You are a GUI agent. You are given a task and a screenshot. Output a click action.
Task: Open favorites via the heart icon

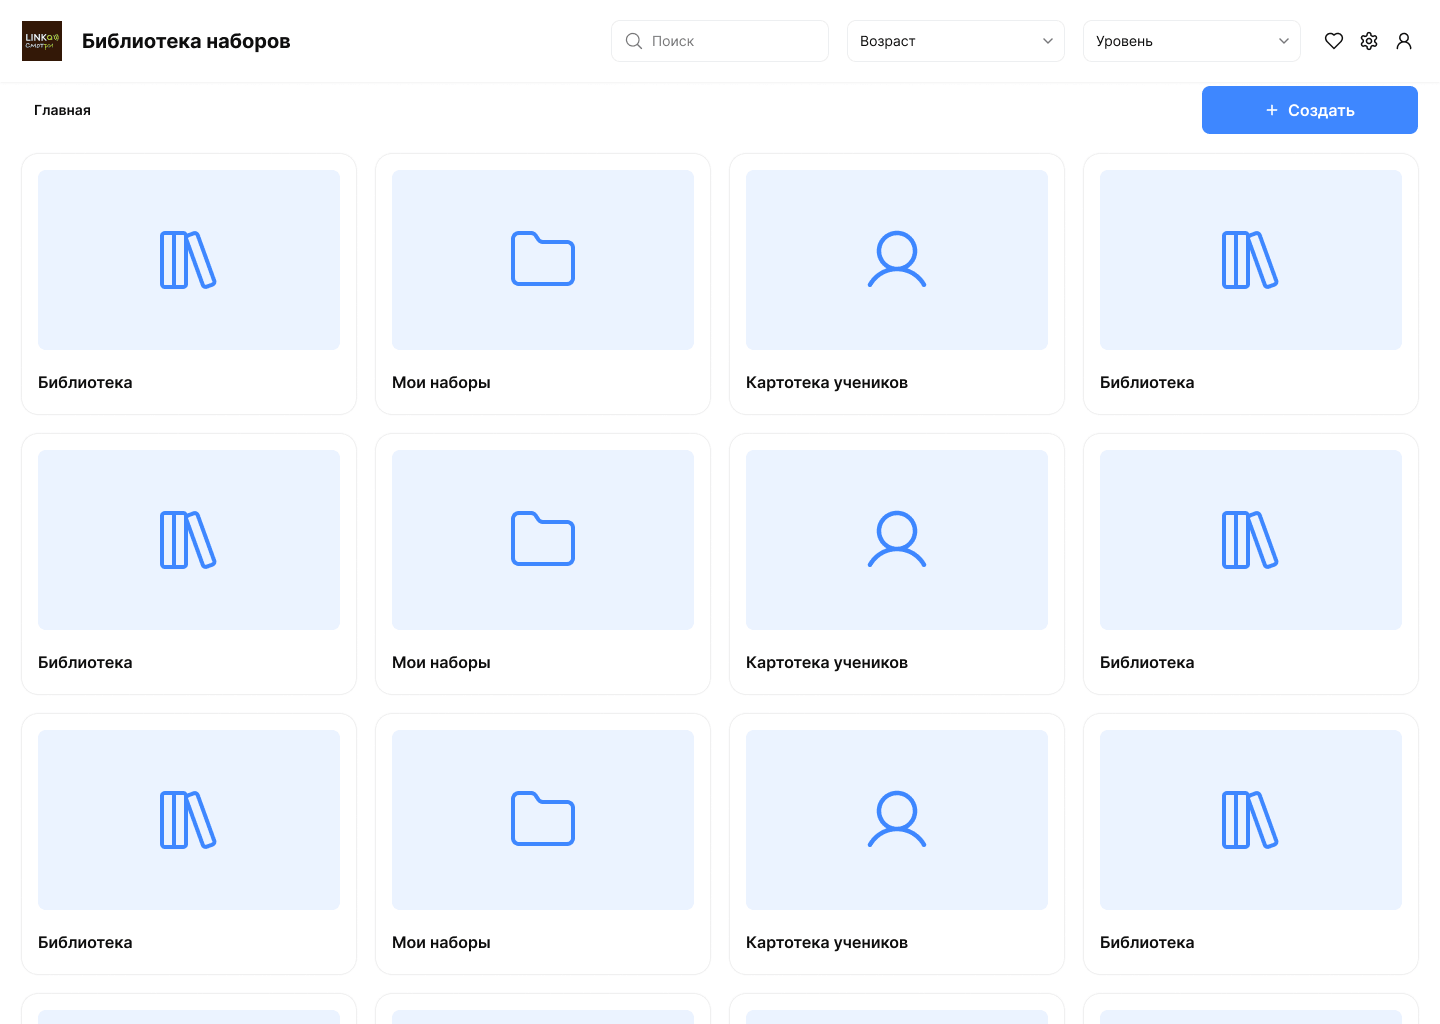[x=1334, y=41]
